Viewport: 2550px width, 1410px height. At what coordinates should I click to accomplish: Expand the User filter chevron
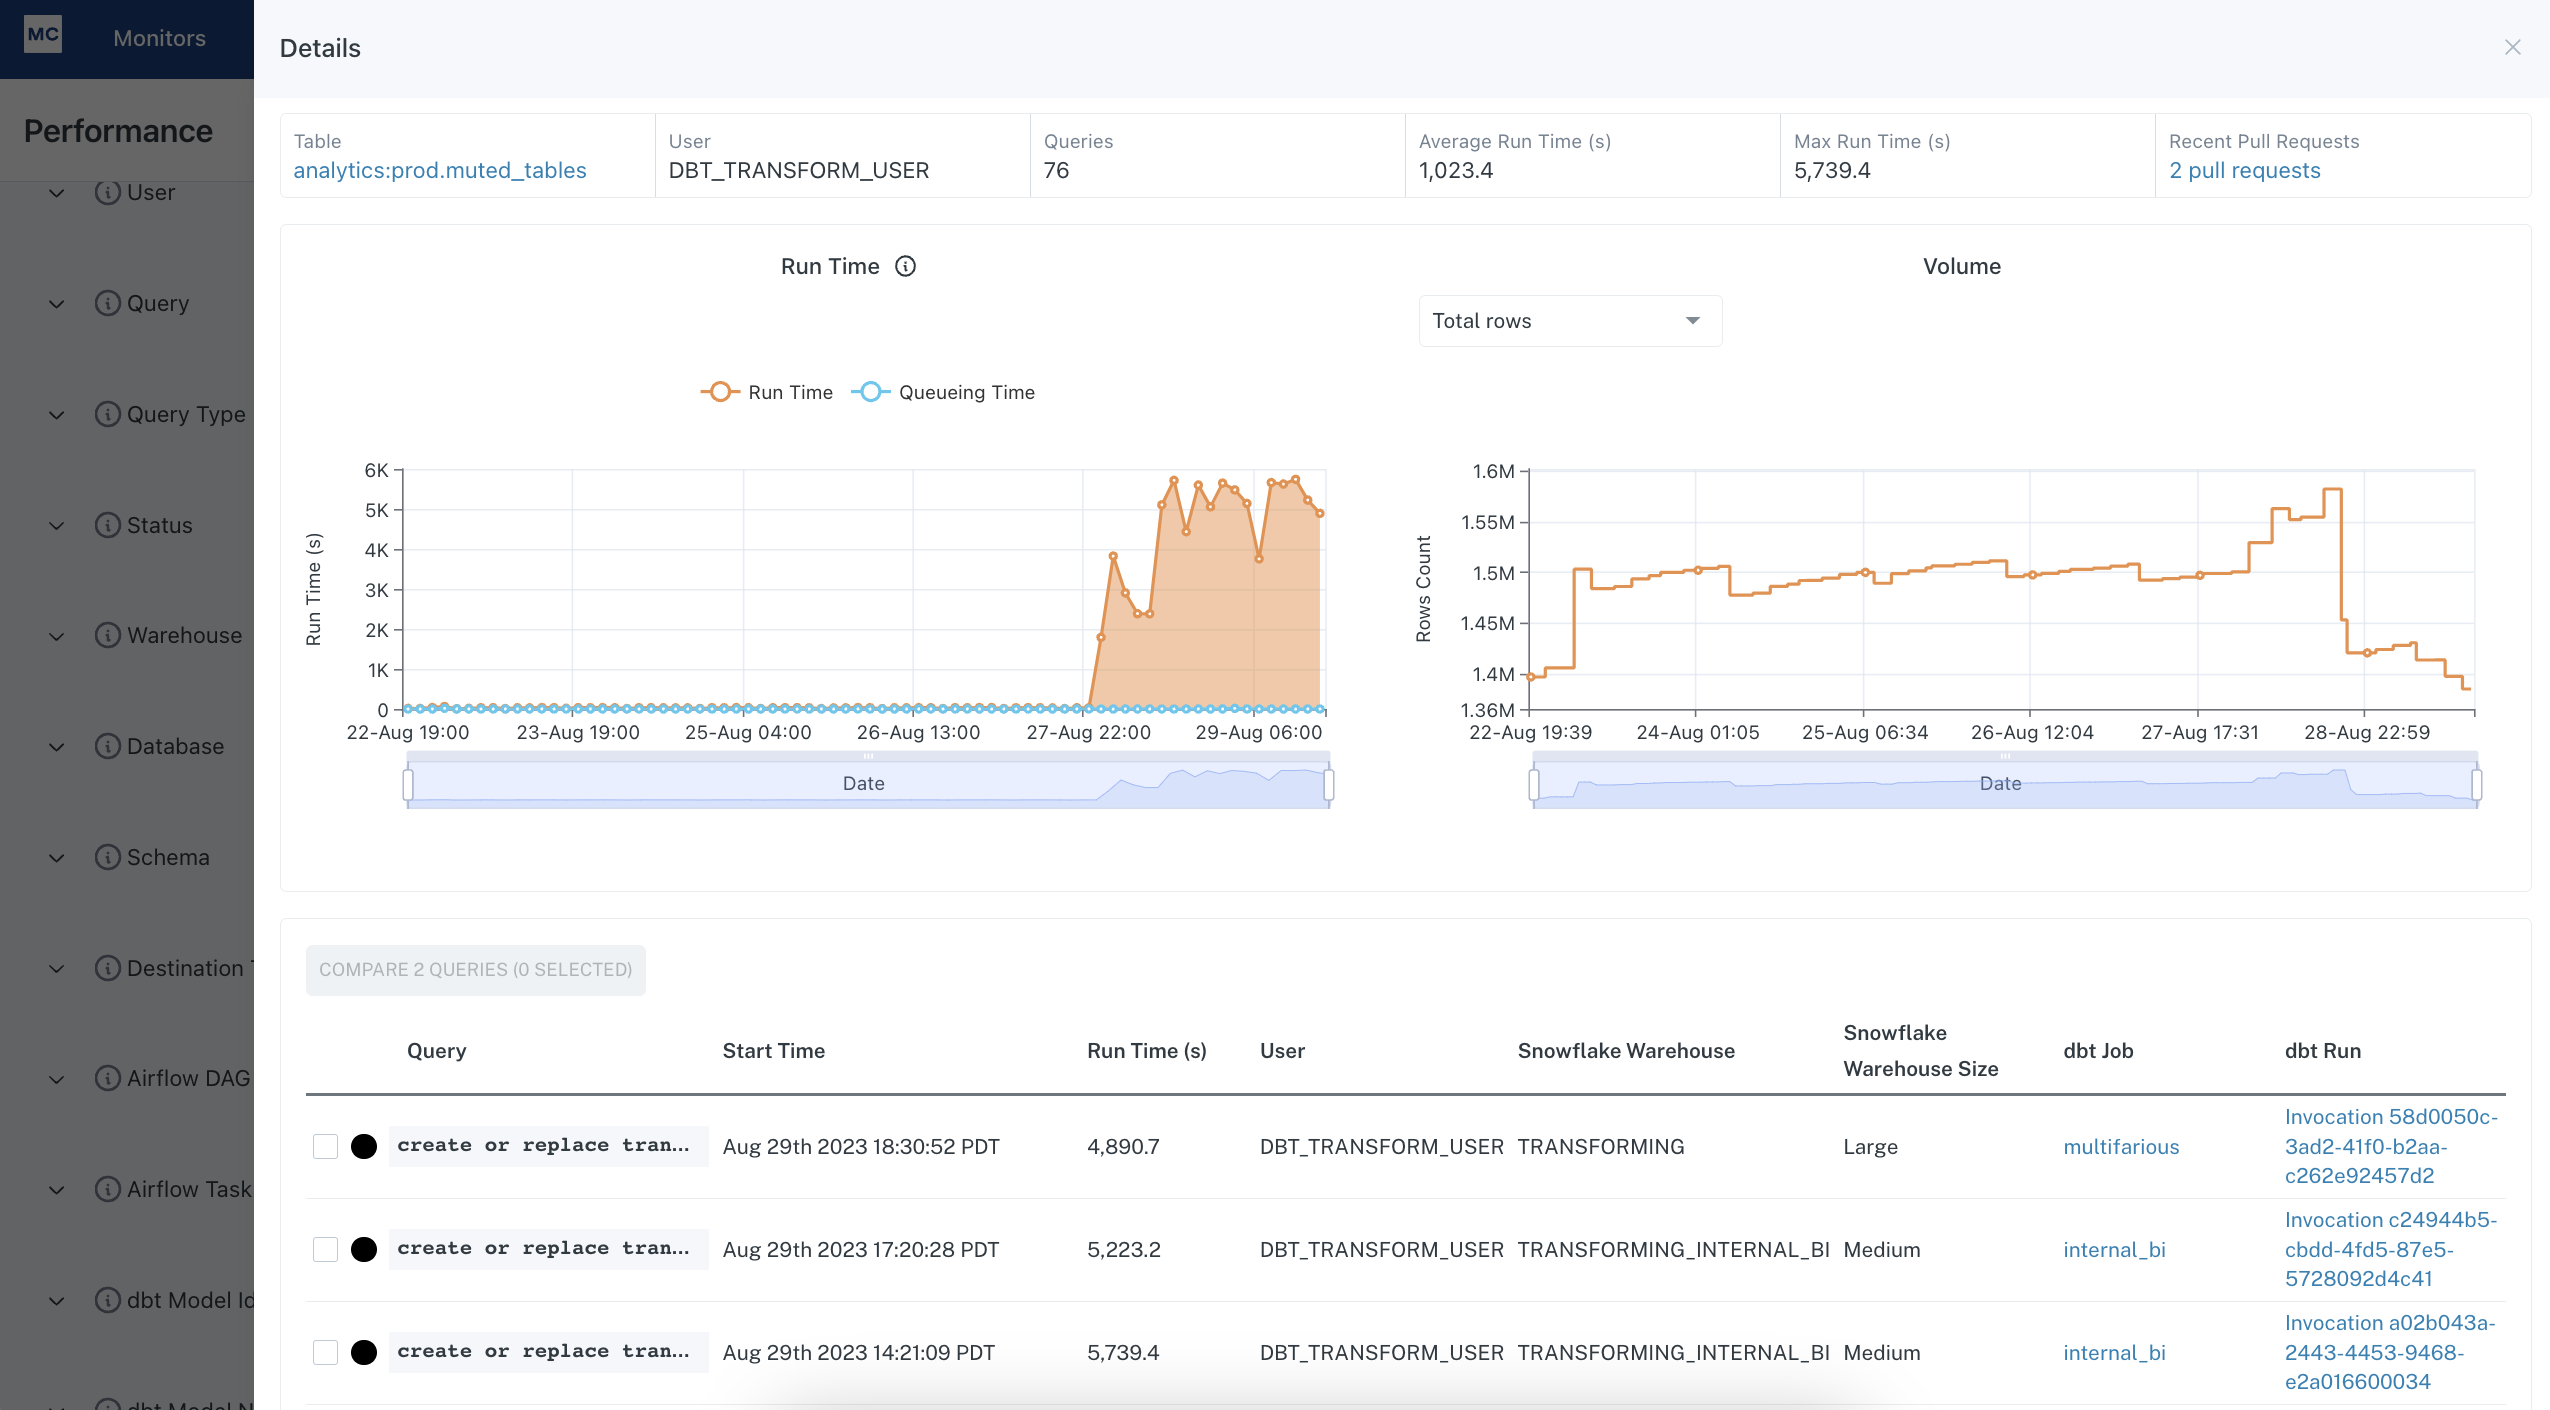[x=57, y=192]
